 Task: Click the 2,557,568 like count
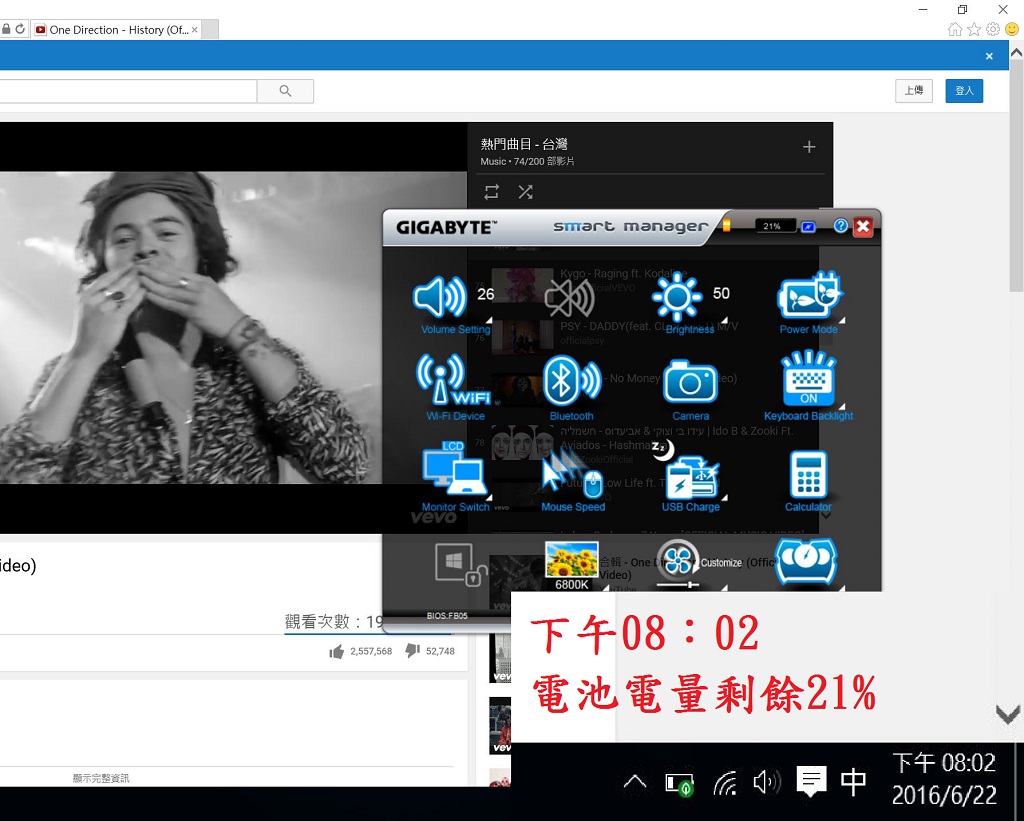[371, 651]
